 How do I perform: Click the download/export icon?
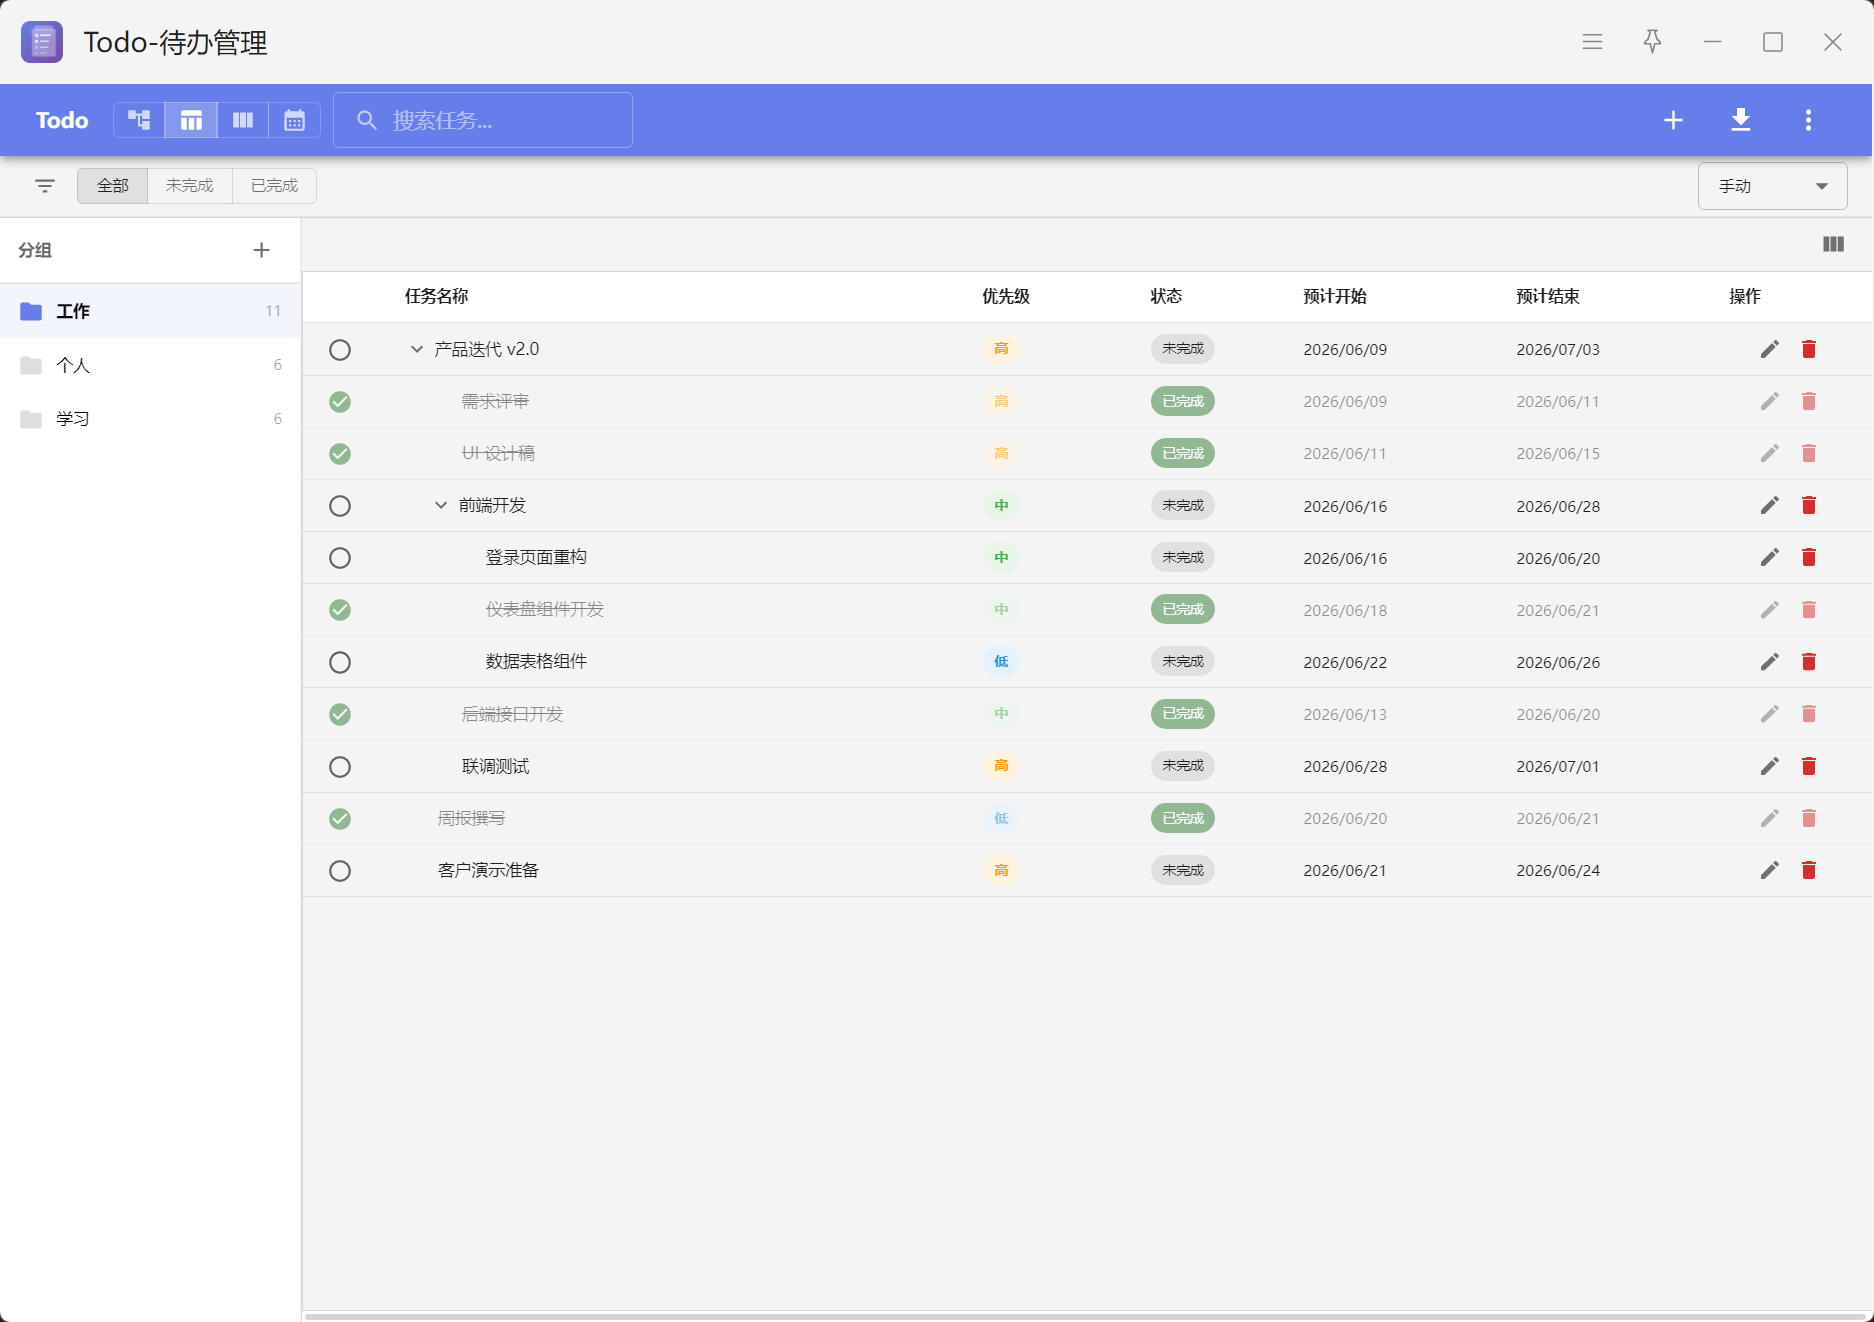(x=1741, y=120)
